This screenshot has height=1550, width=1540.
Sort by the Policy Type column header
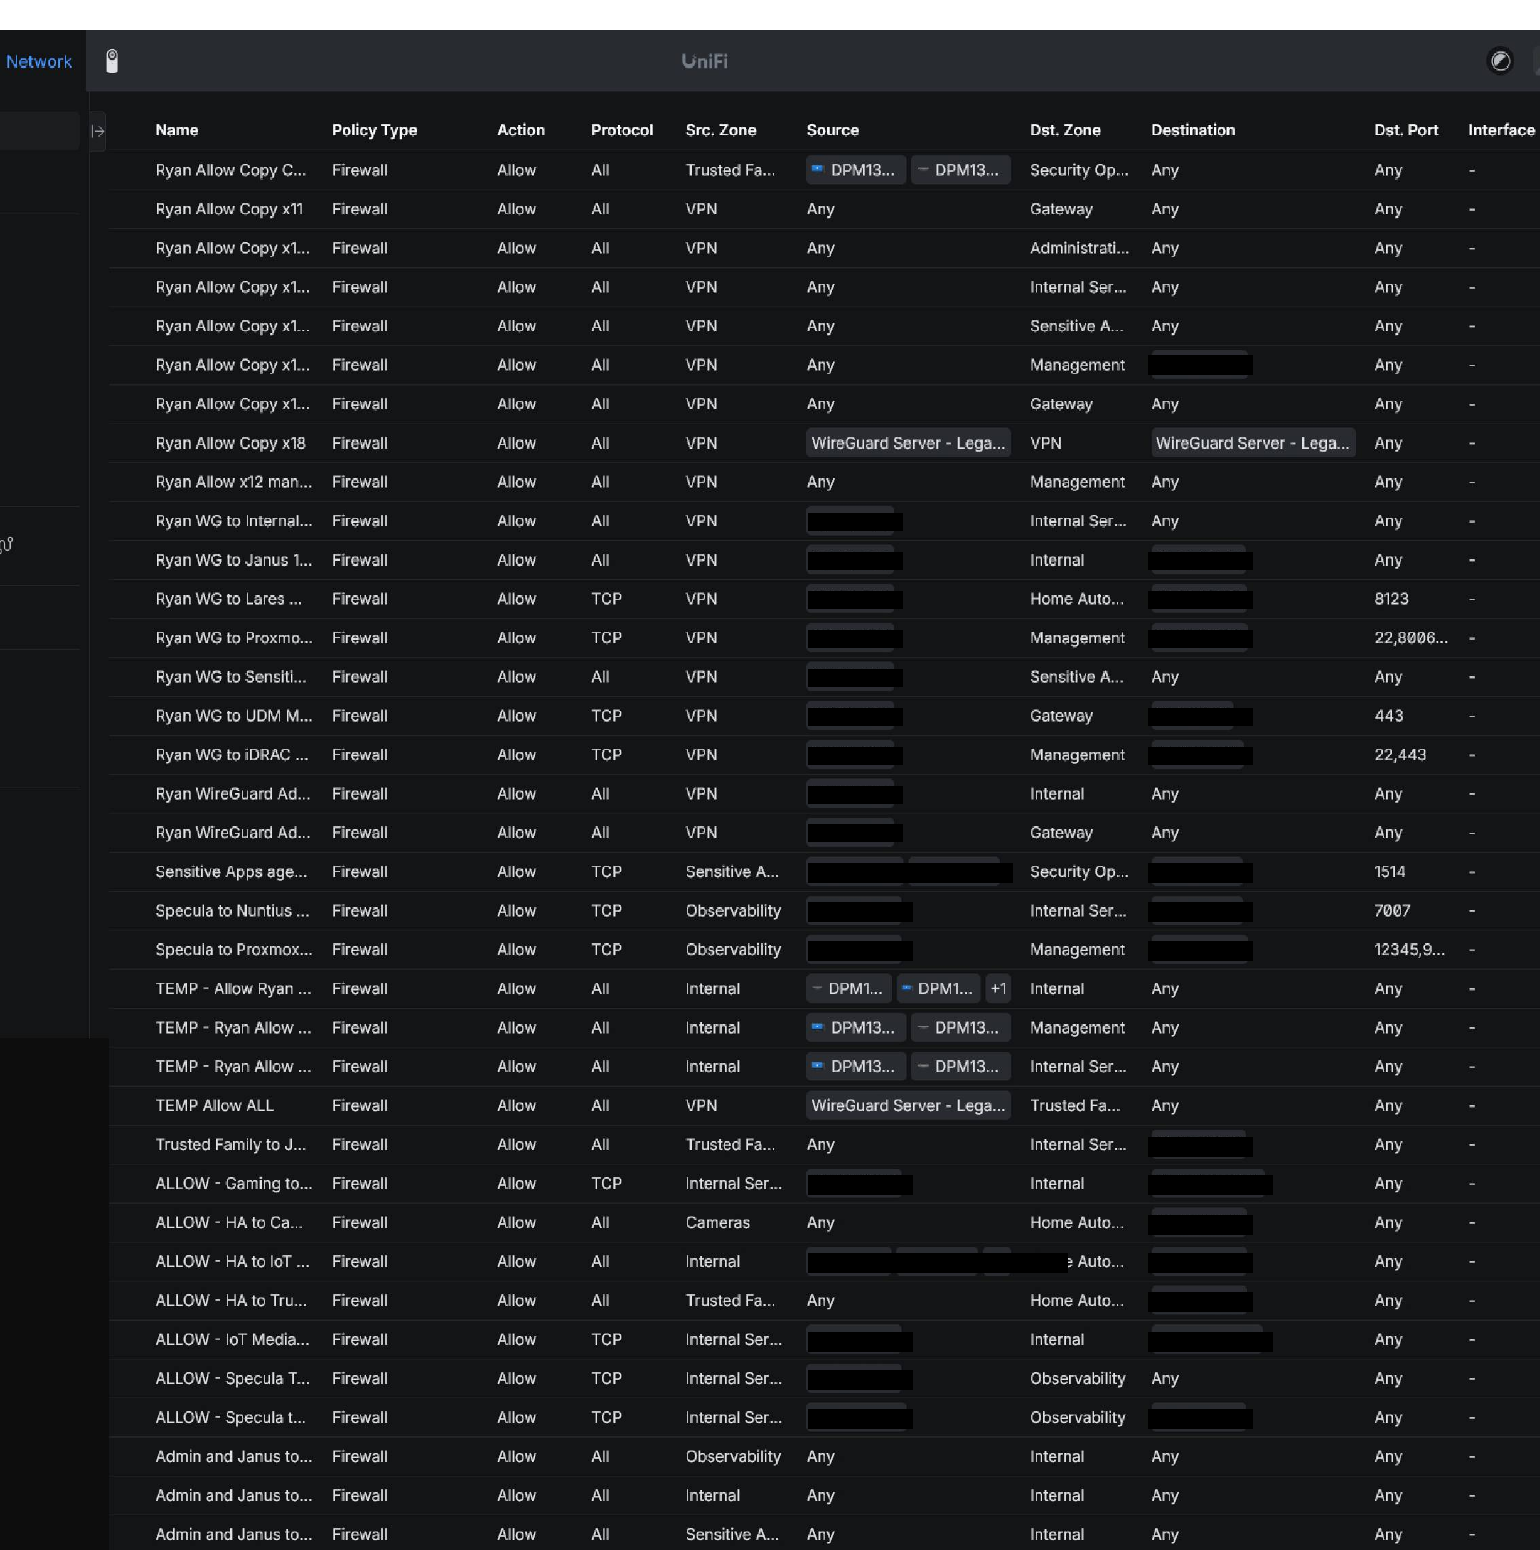coord(374,130)
